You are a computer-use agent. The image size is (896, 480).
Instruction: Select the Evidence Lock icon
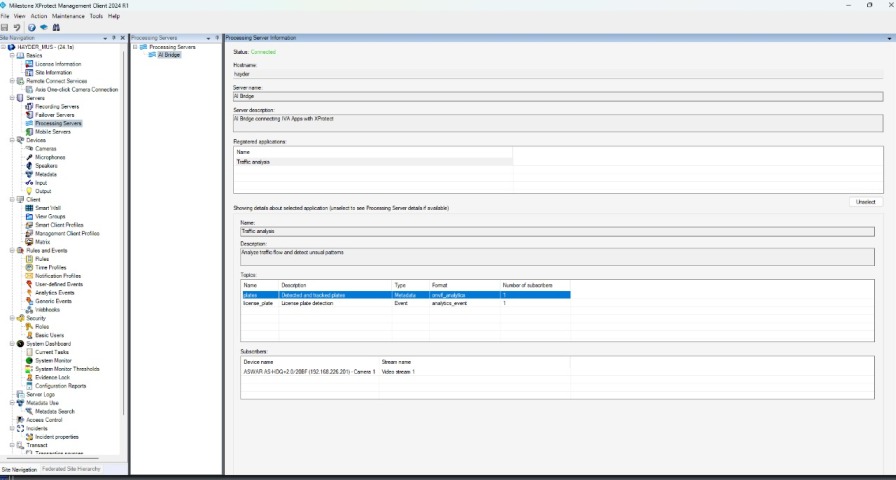pos(29,377)
